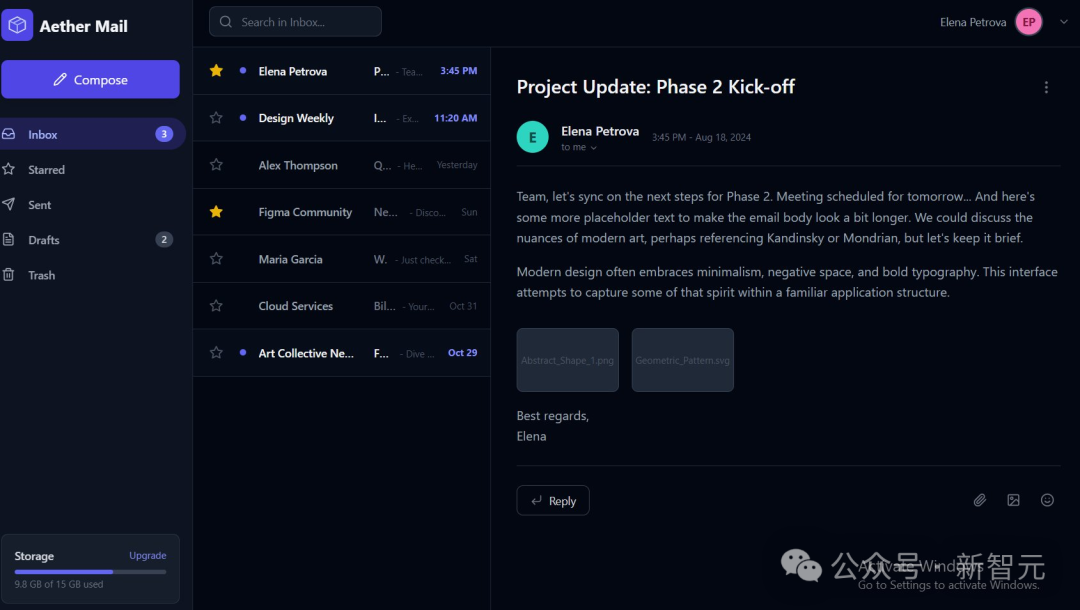Click the insert image icon

pos(1013,501)
